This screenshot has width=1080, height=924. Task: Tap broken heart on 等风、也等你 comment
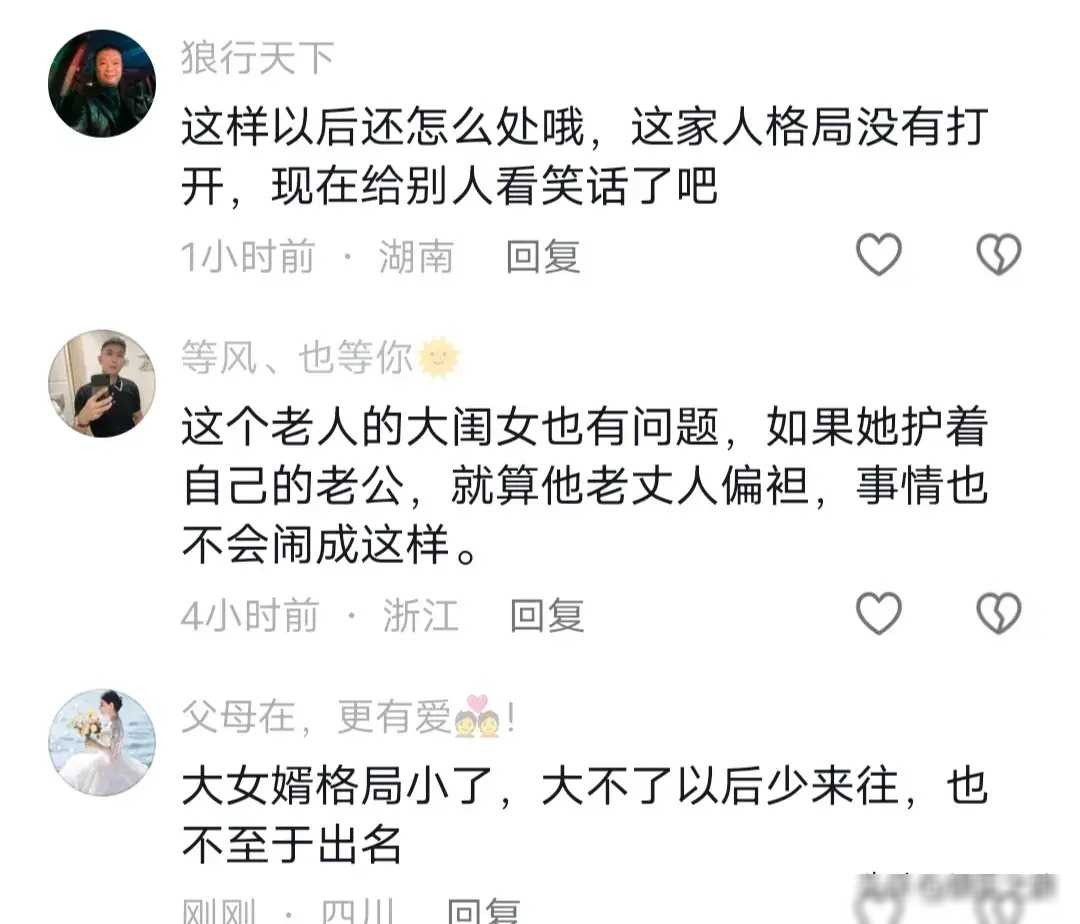pos(999,613)
